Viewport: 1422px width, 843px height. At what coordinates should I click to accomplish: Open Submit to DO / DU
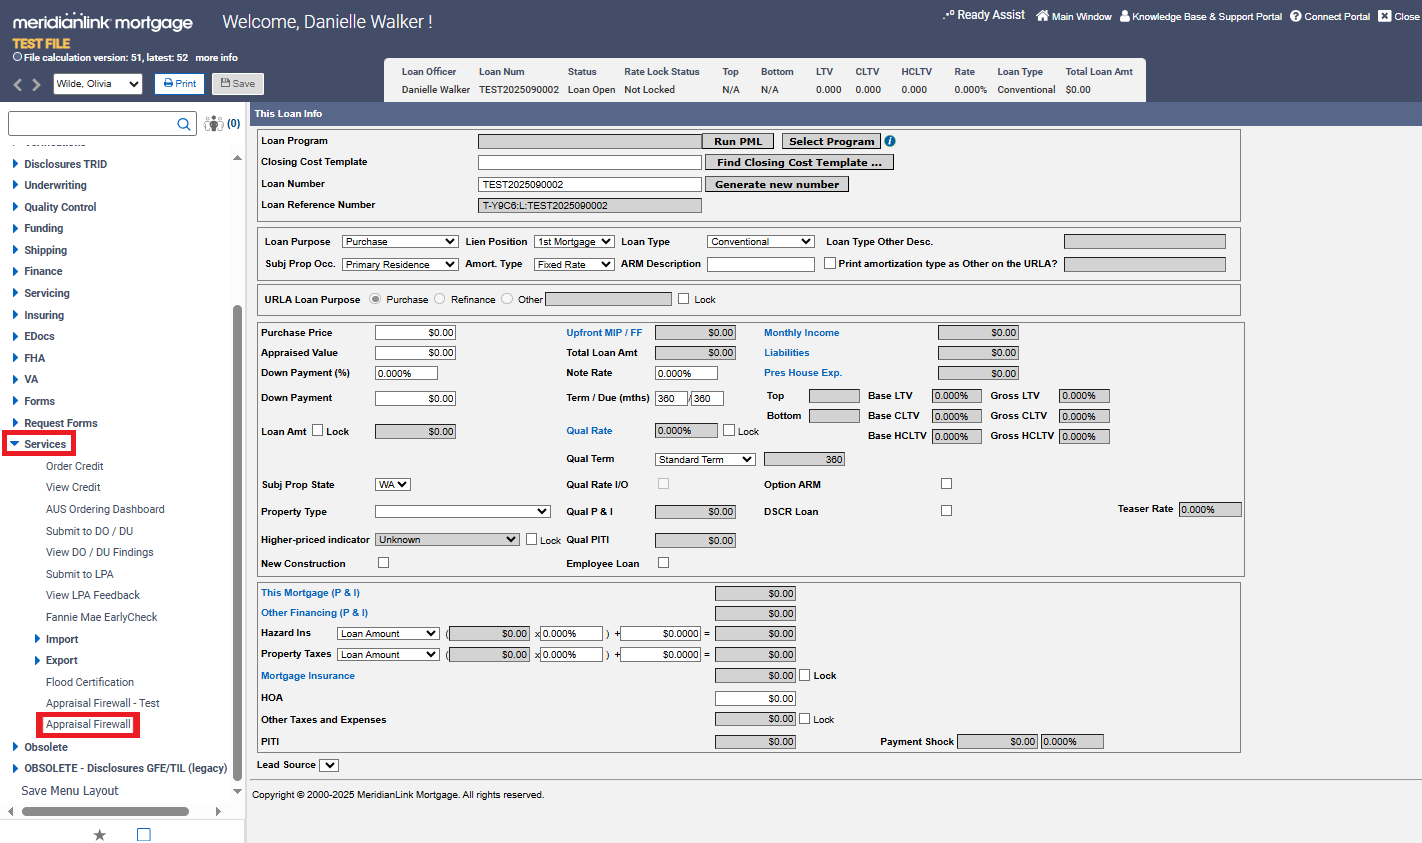(x=89, y=531)
